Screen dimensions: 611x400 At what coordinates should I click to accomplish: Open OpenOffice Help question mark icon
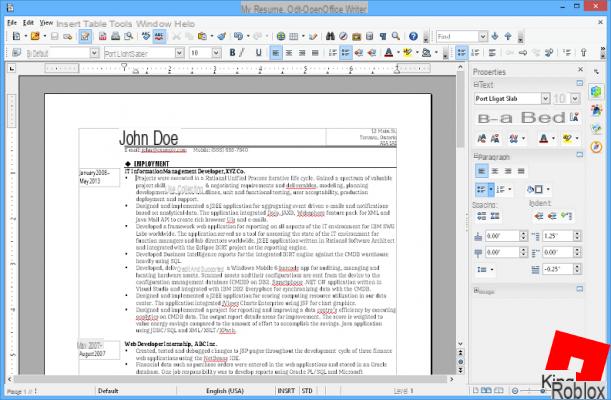pos(413,36)
